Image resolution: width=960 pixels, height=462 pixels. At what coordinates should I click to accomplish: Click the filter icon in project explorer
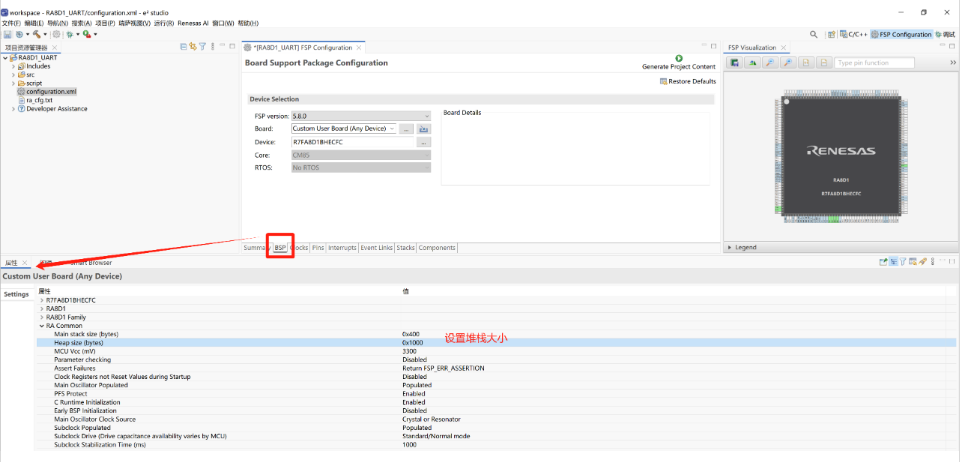click(x=201, y=47)
